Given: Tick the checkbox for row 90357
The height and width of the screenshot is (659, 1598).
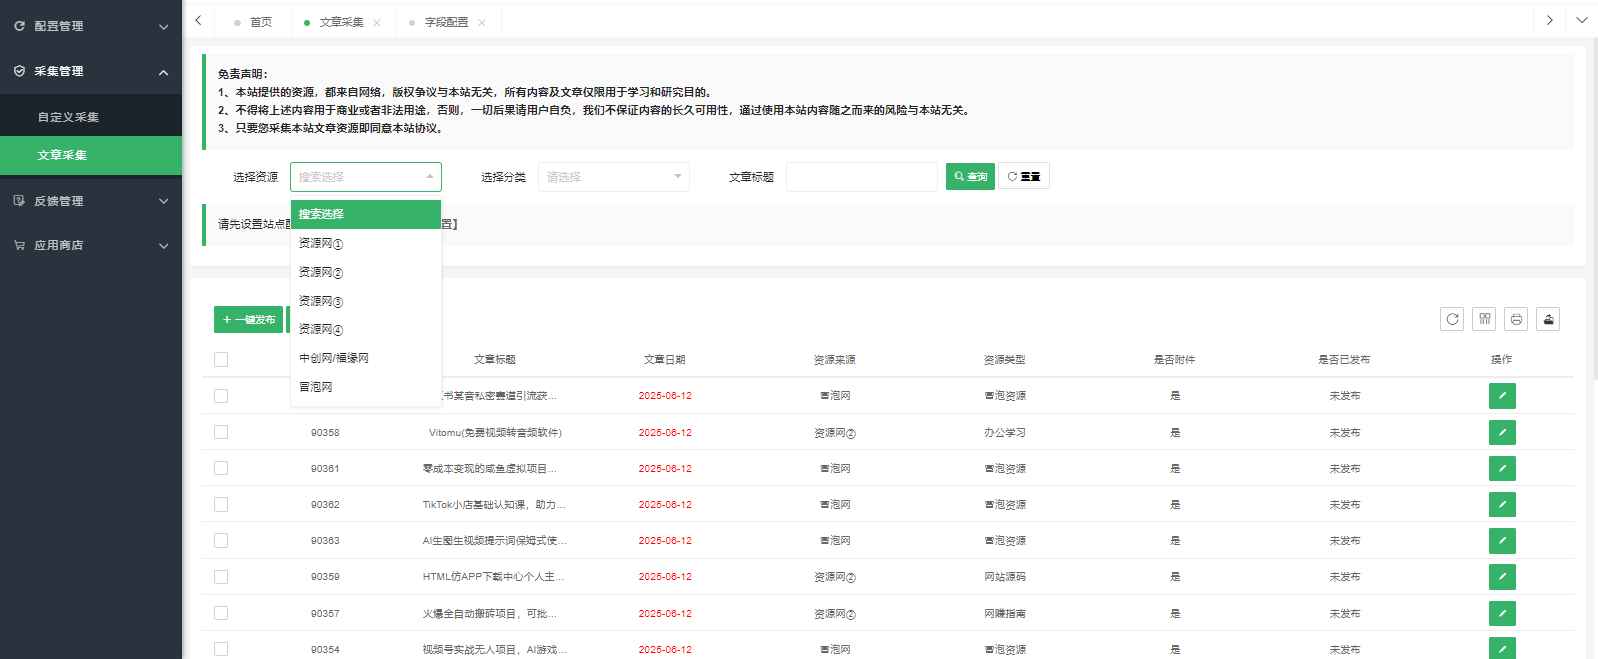Looking at the screenshot, I should tap(221, 613).
